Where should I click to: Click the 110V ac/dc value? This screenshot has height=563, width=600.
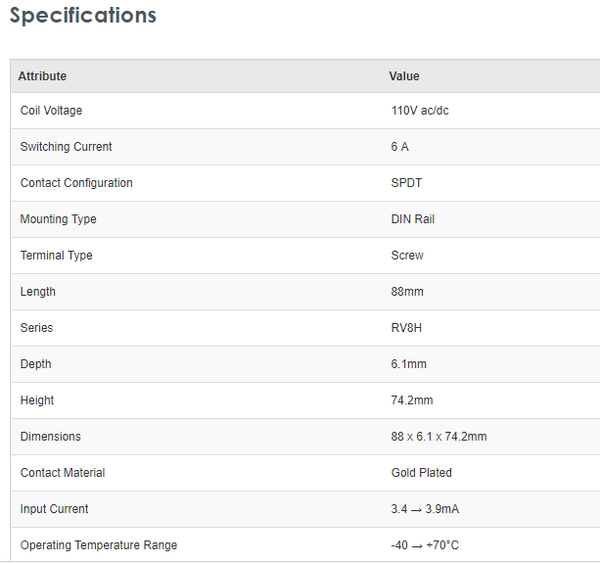coord(419,111)
